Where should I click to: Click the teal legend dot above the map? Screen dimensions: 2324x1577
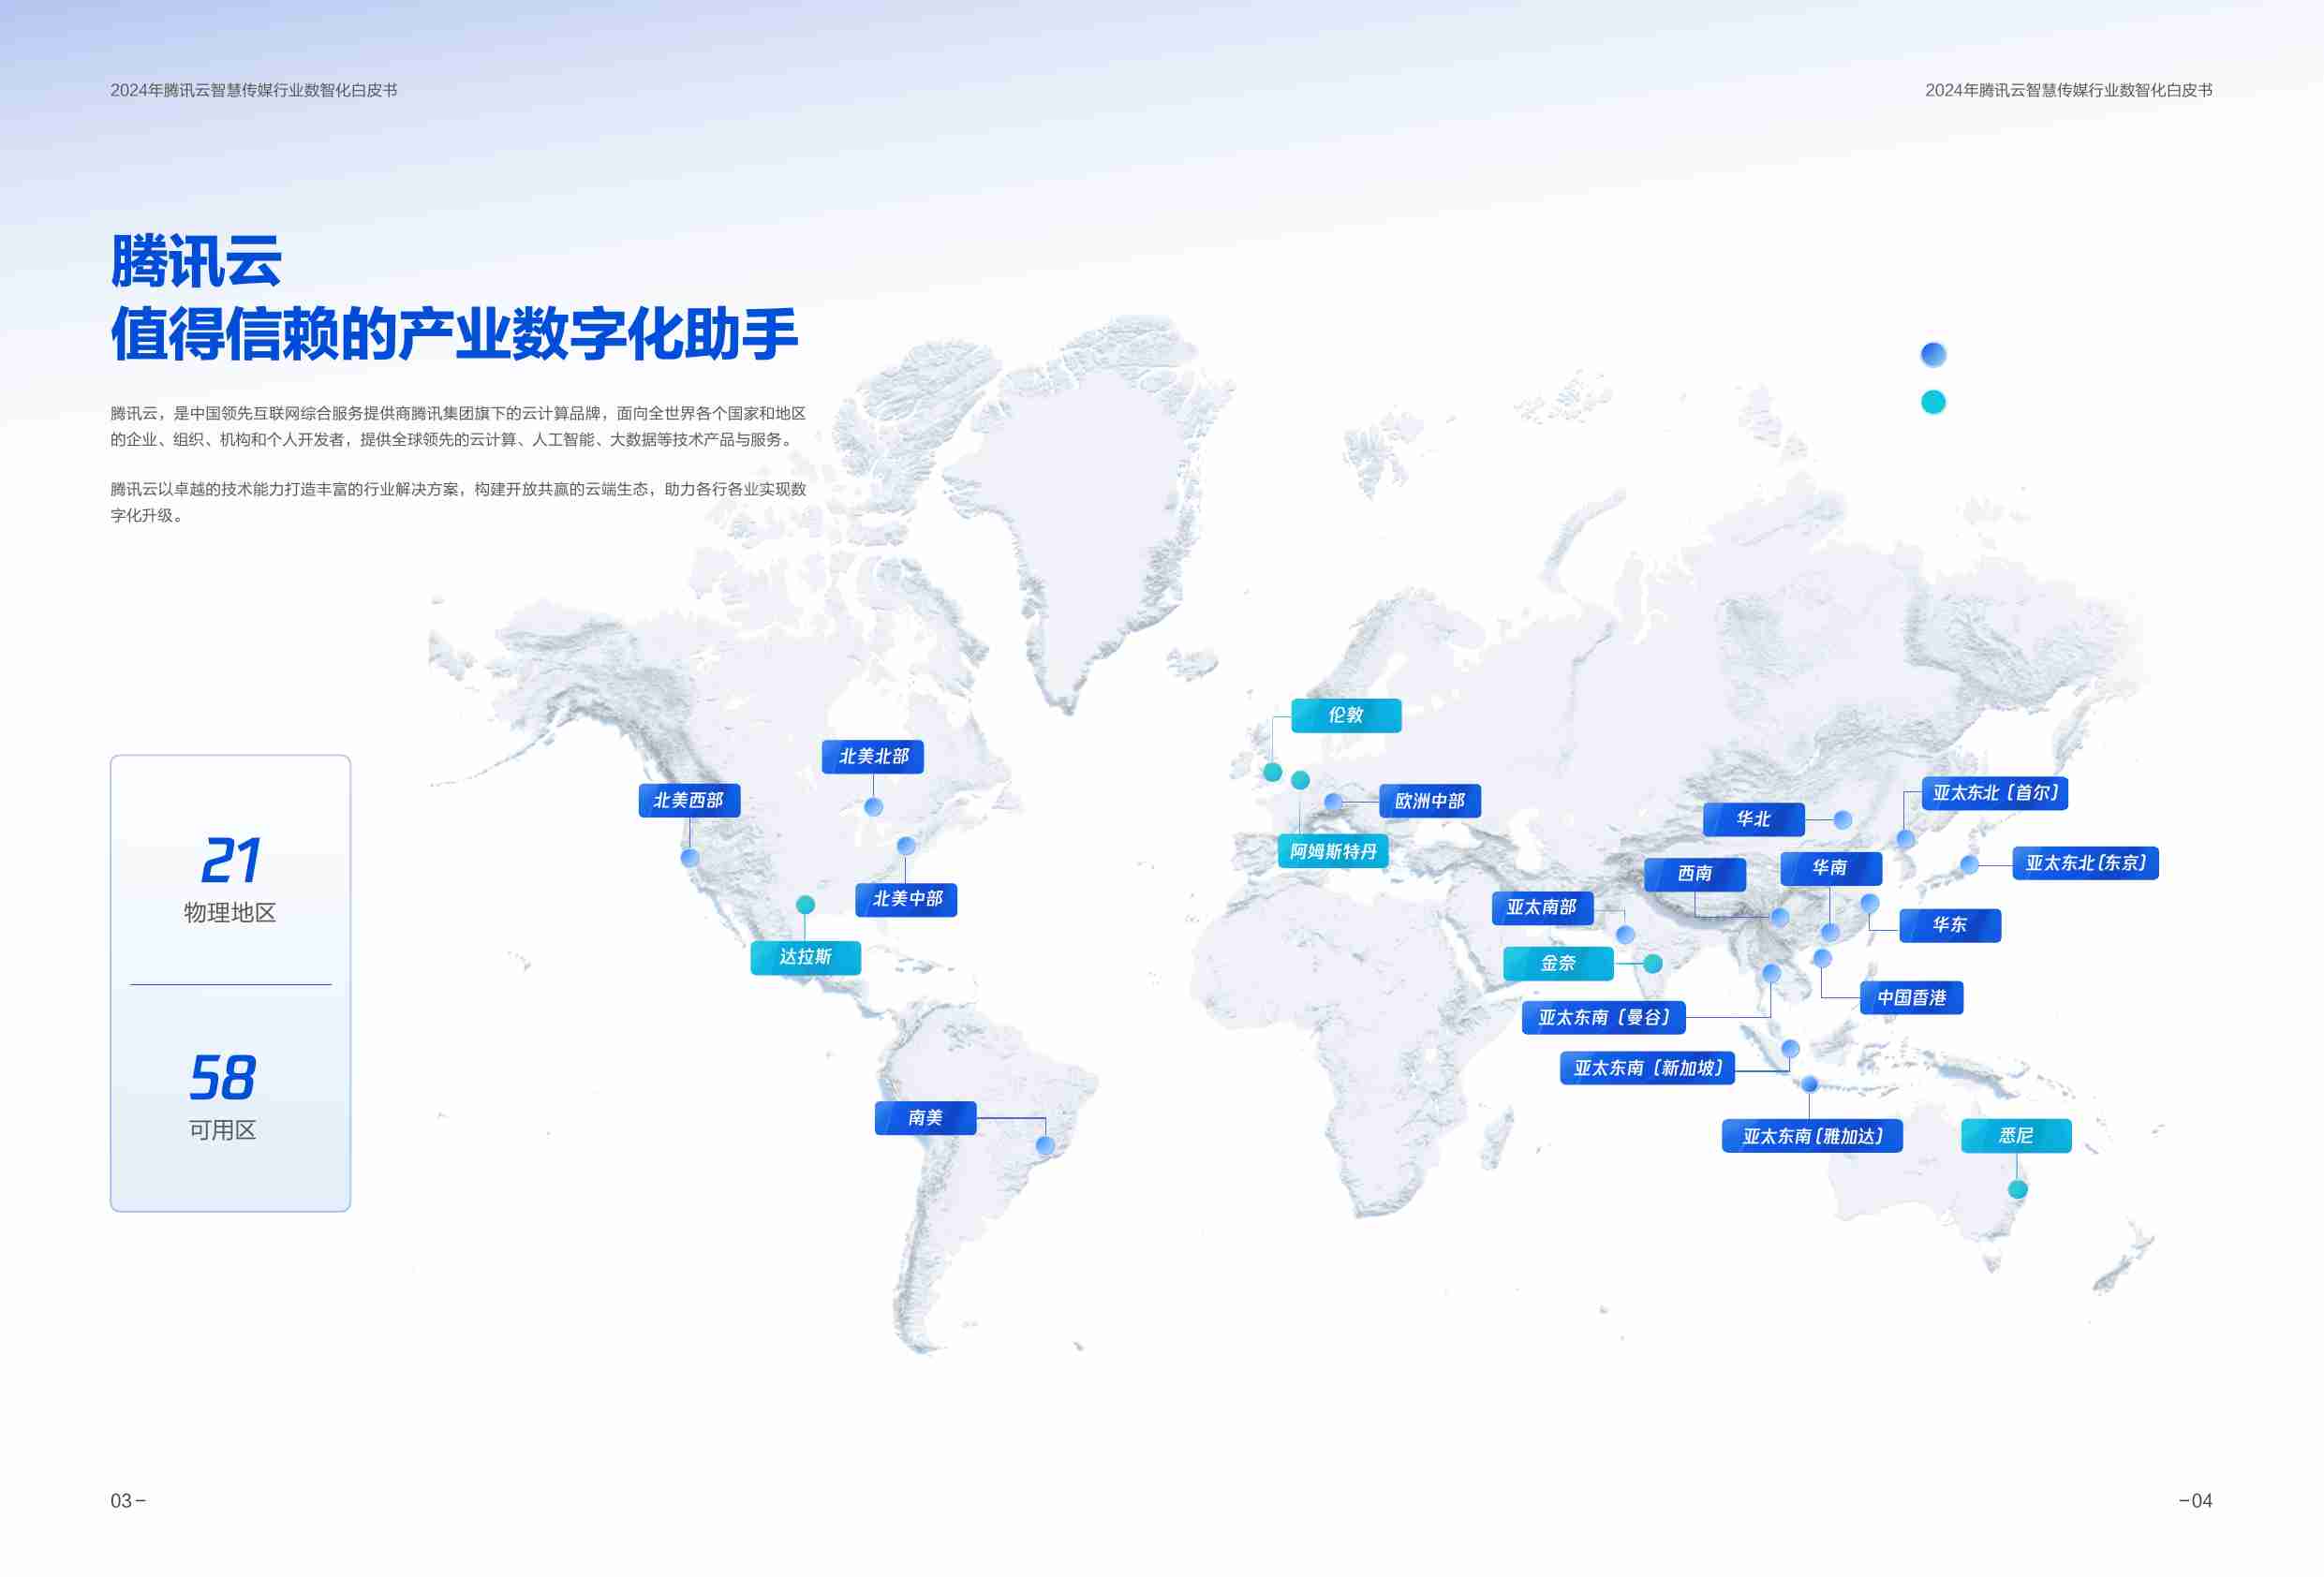point(1933,401)
